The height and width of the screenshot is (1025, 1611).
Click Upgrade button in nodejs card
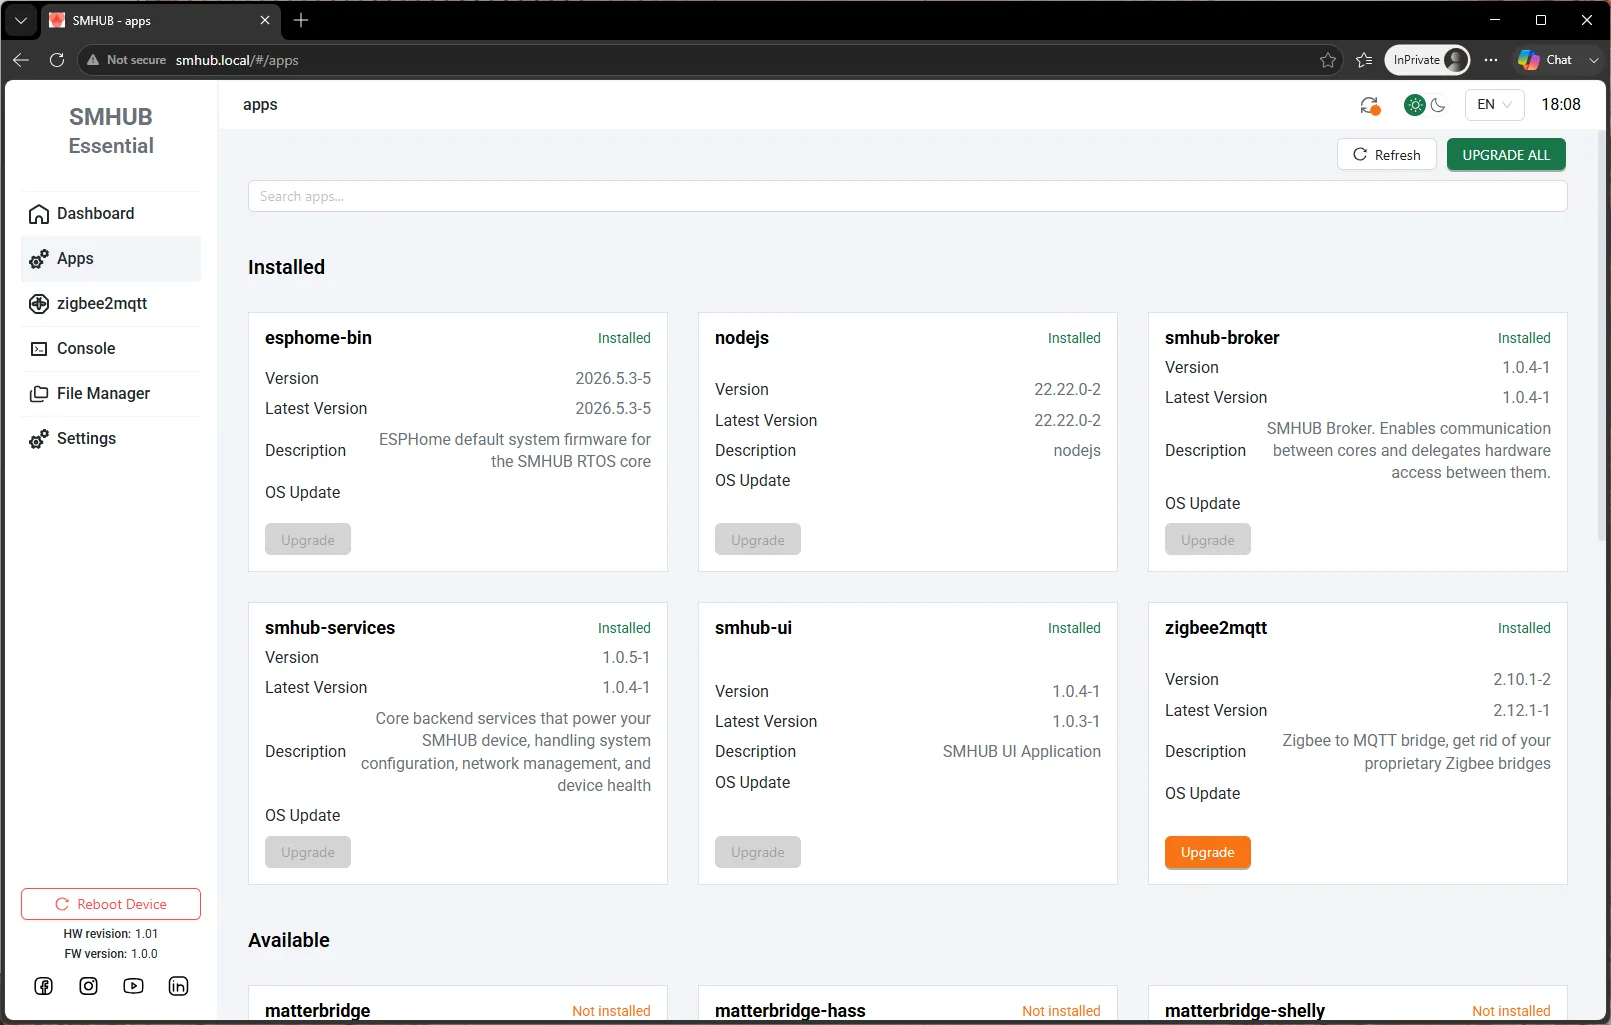pyautogui.click(x=758, y=540)
